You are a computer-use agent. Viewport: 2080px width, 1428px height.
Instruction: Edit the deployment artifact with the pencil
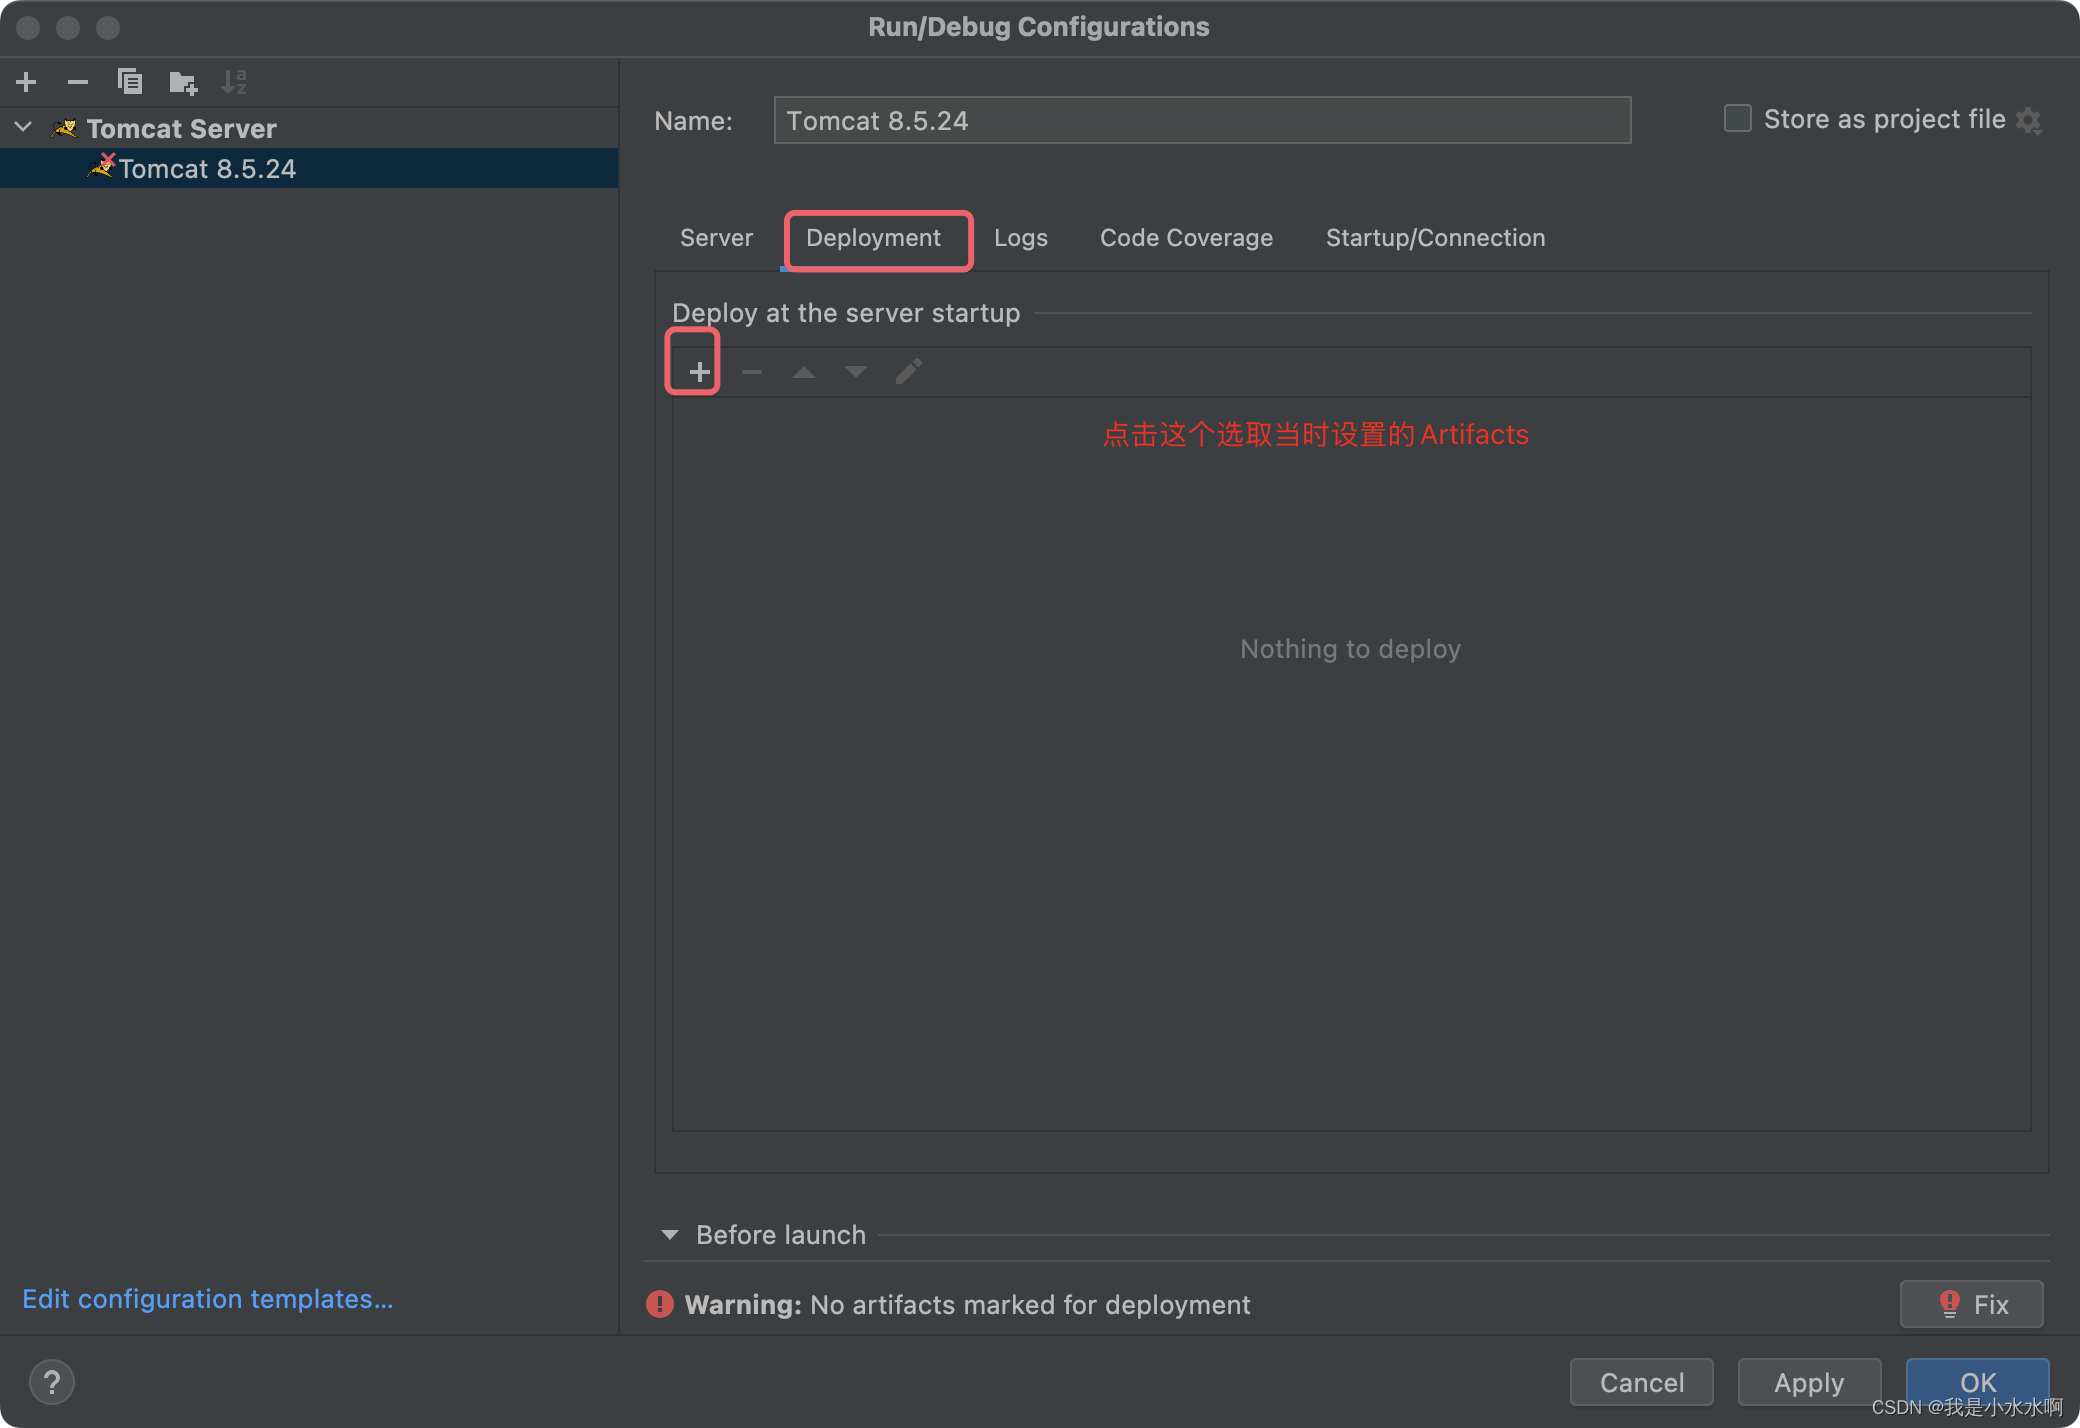[x=908, y=372]
